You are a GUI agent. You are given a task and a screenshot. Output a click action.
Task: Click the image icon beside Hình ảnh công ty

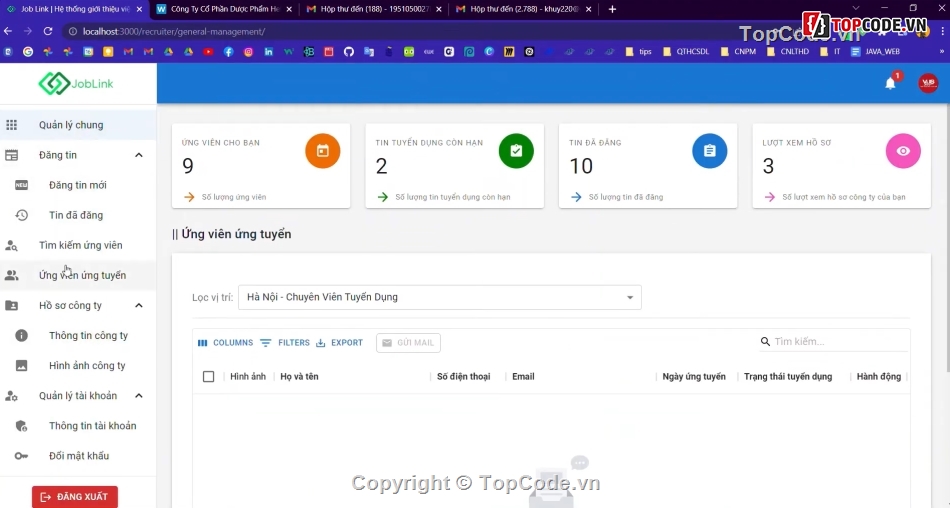pyautogui.click(x=21, y=366)
